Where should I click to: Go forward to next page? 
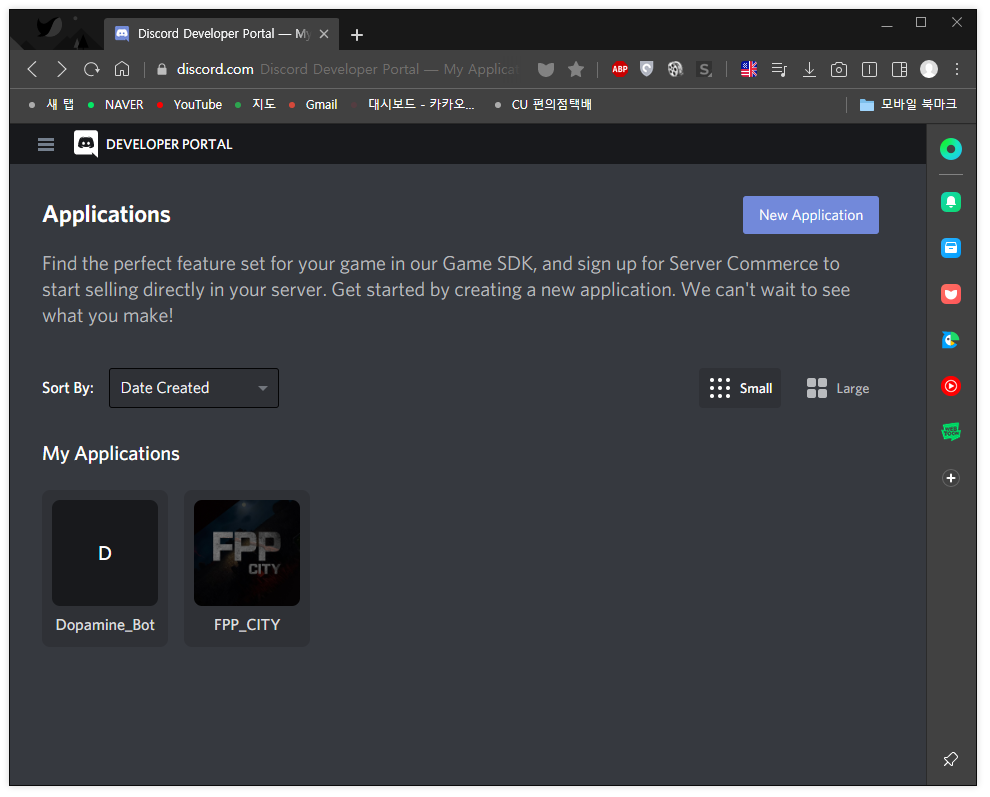point(61,69)
